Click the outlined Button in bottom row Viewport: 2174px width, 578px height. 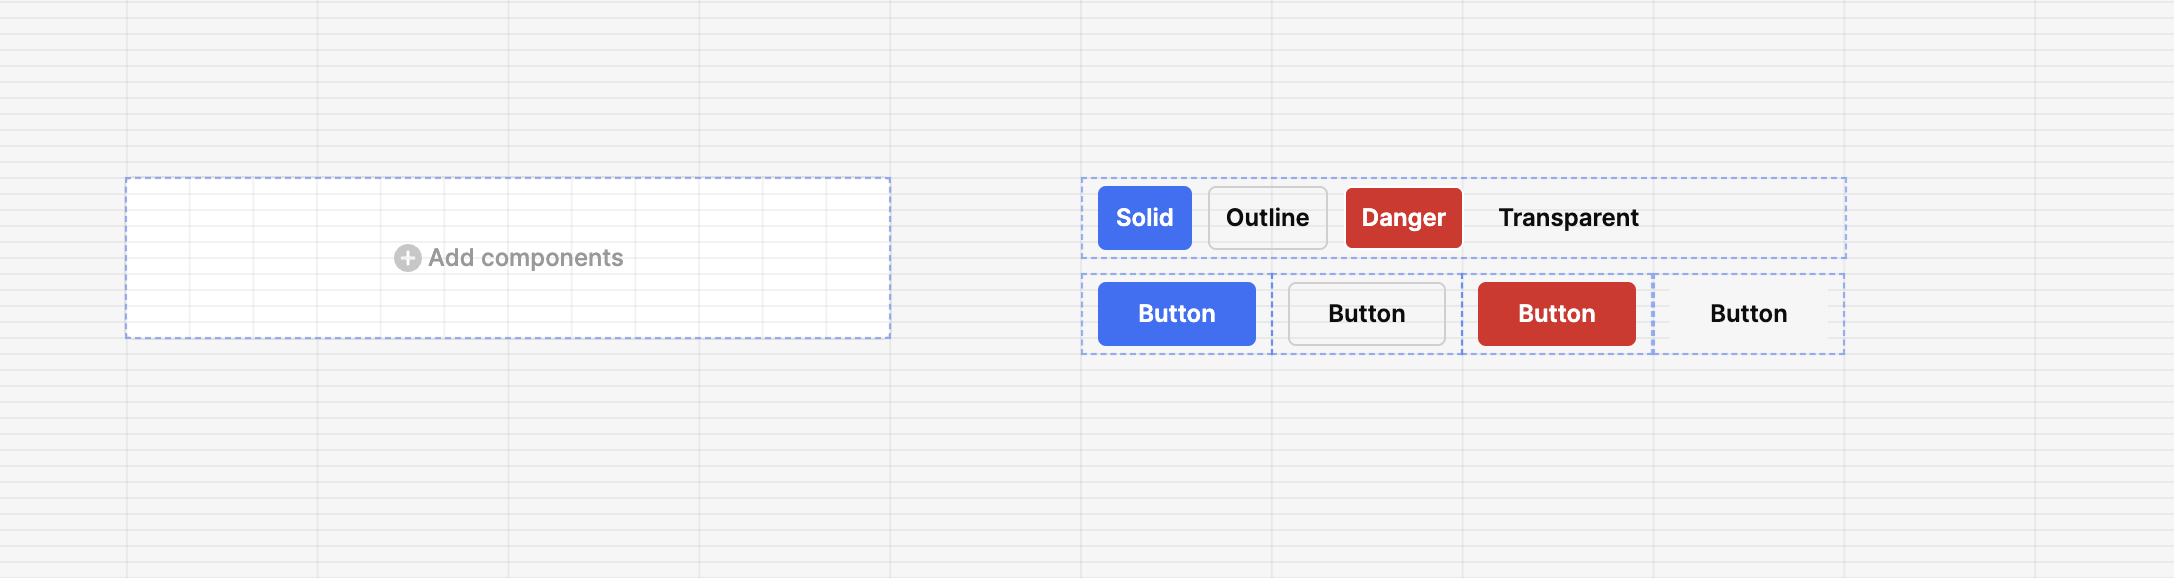[1366, 314]
